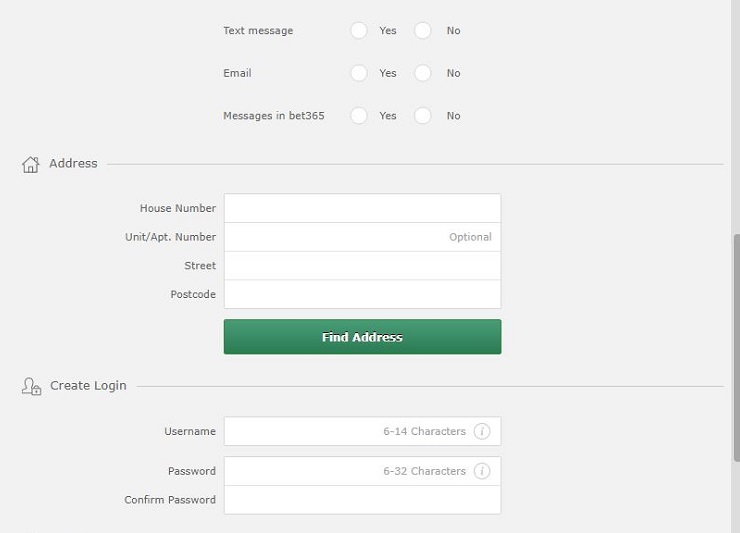Click the Create Login user-lock icon

(31, 386)
